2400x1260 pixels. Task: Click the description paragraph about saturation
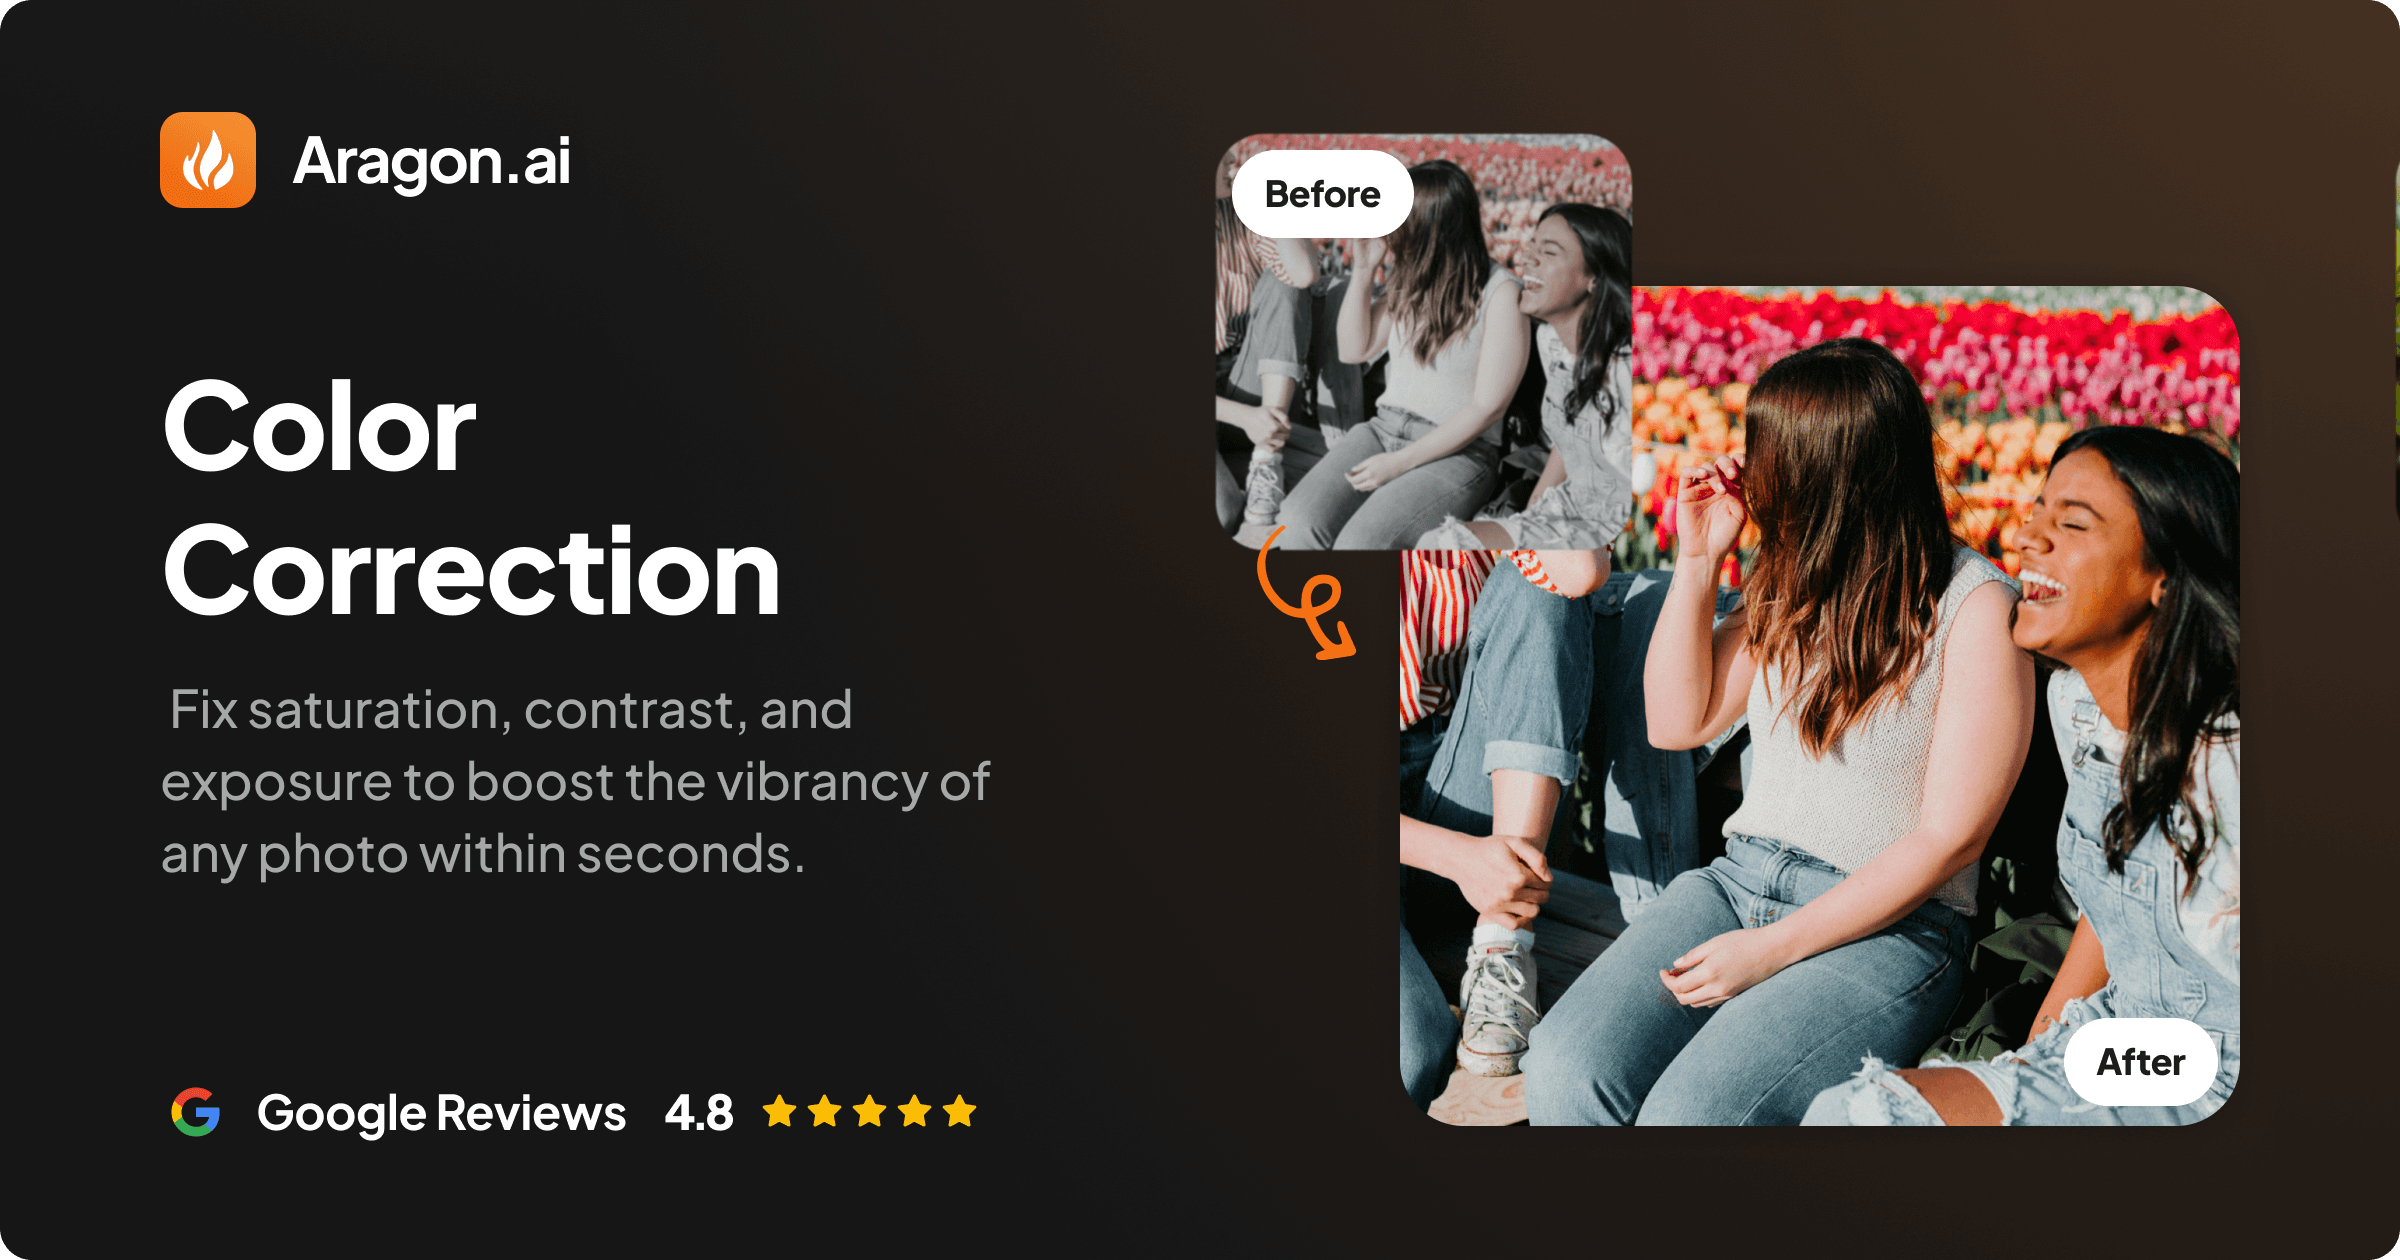point(575,782)
